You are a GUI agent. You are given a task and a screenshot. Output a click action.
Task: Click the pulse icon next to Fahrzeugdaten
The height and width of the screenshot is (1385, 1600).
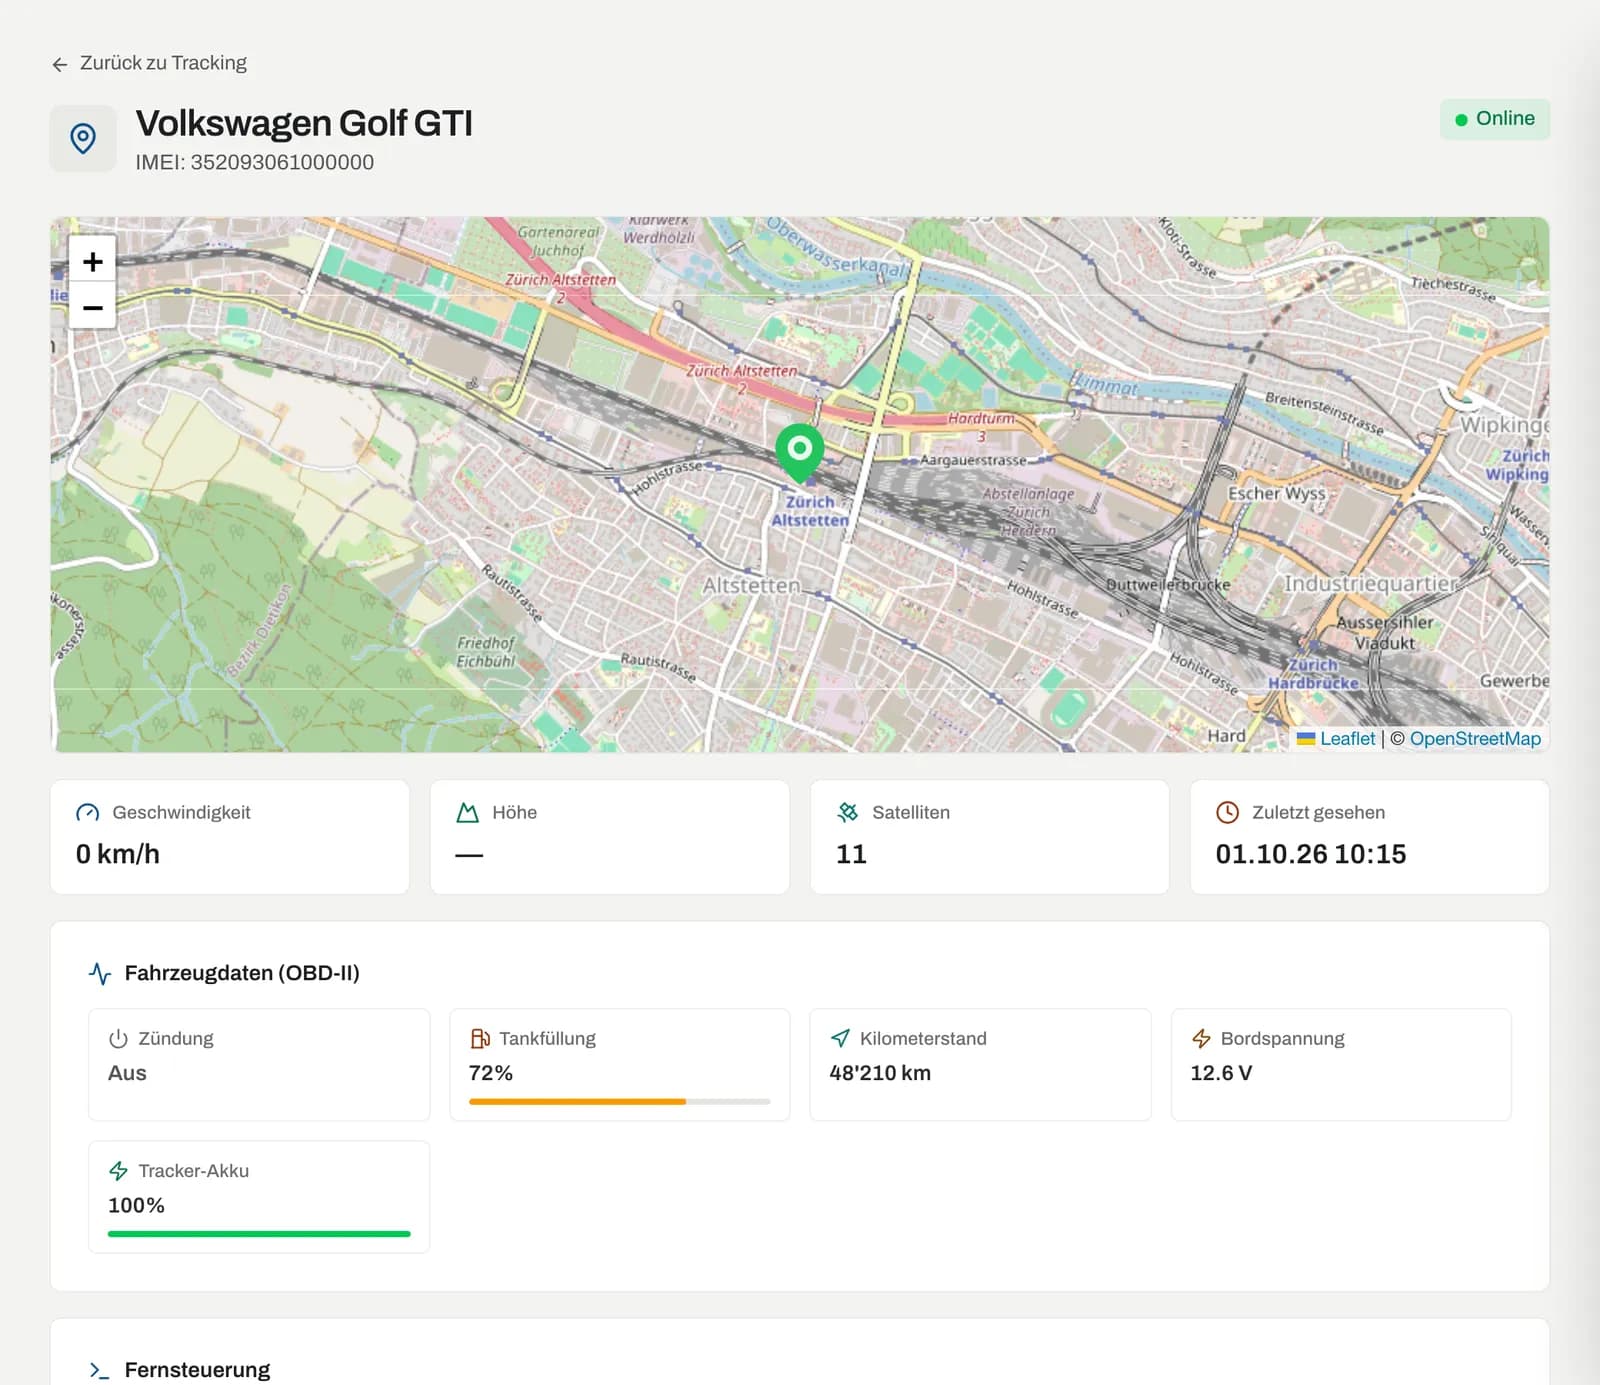(x=100, y=973)
